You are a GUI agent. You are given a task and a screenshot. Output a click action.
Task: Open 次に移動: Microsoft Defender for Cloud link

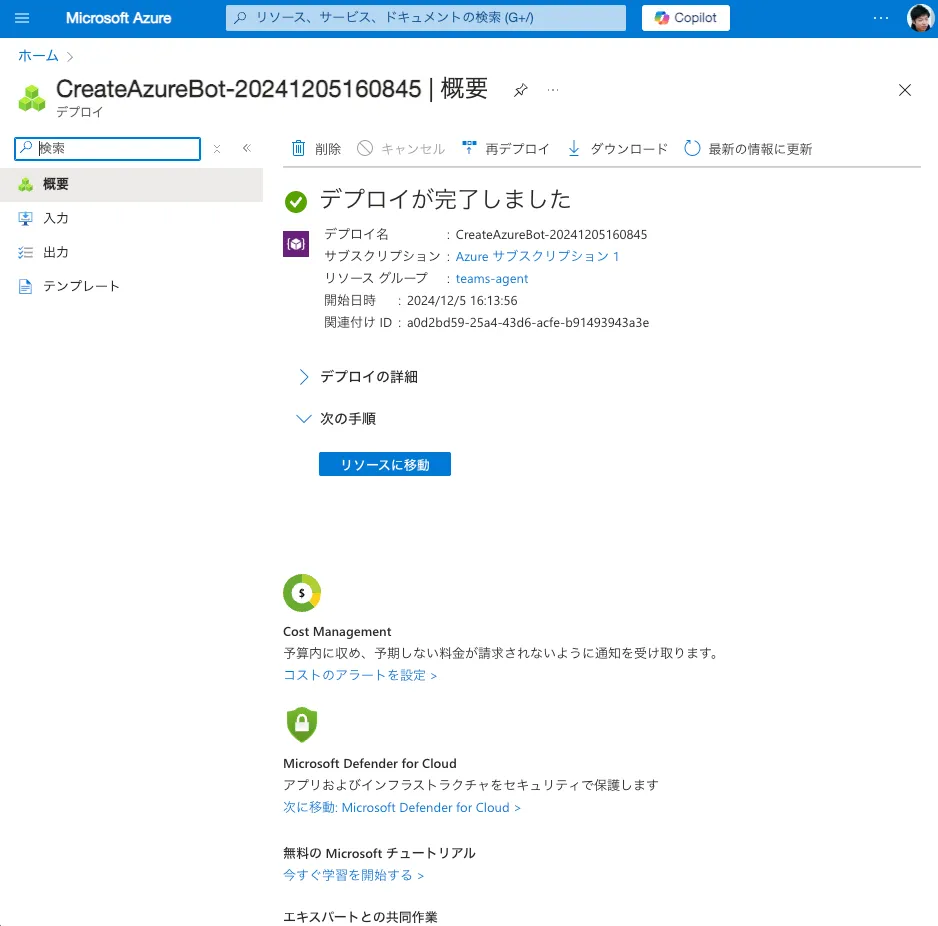click(402, 808)
